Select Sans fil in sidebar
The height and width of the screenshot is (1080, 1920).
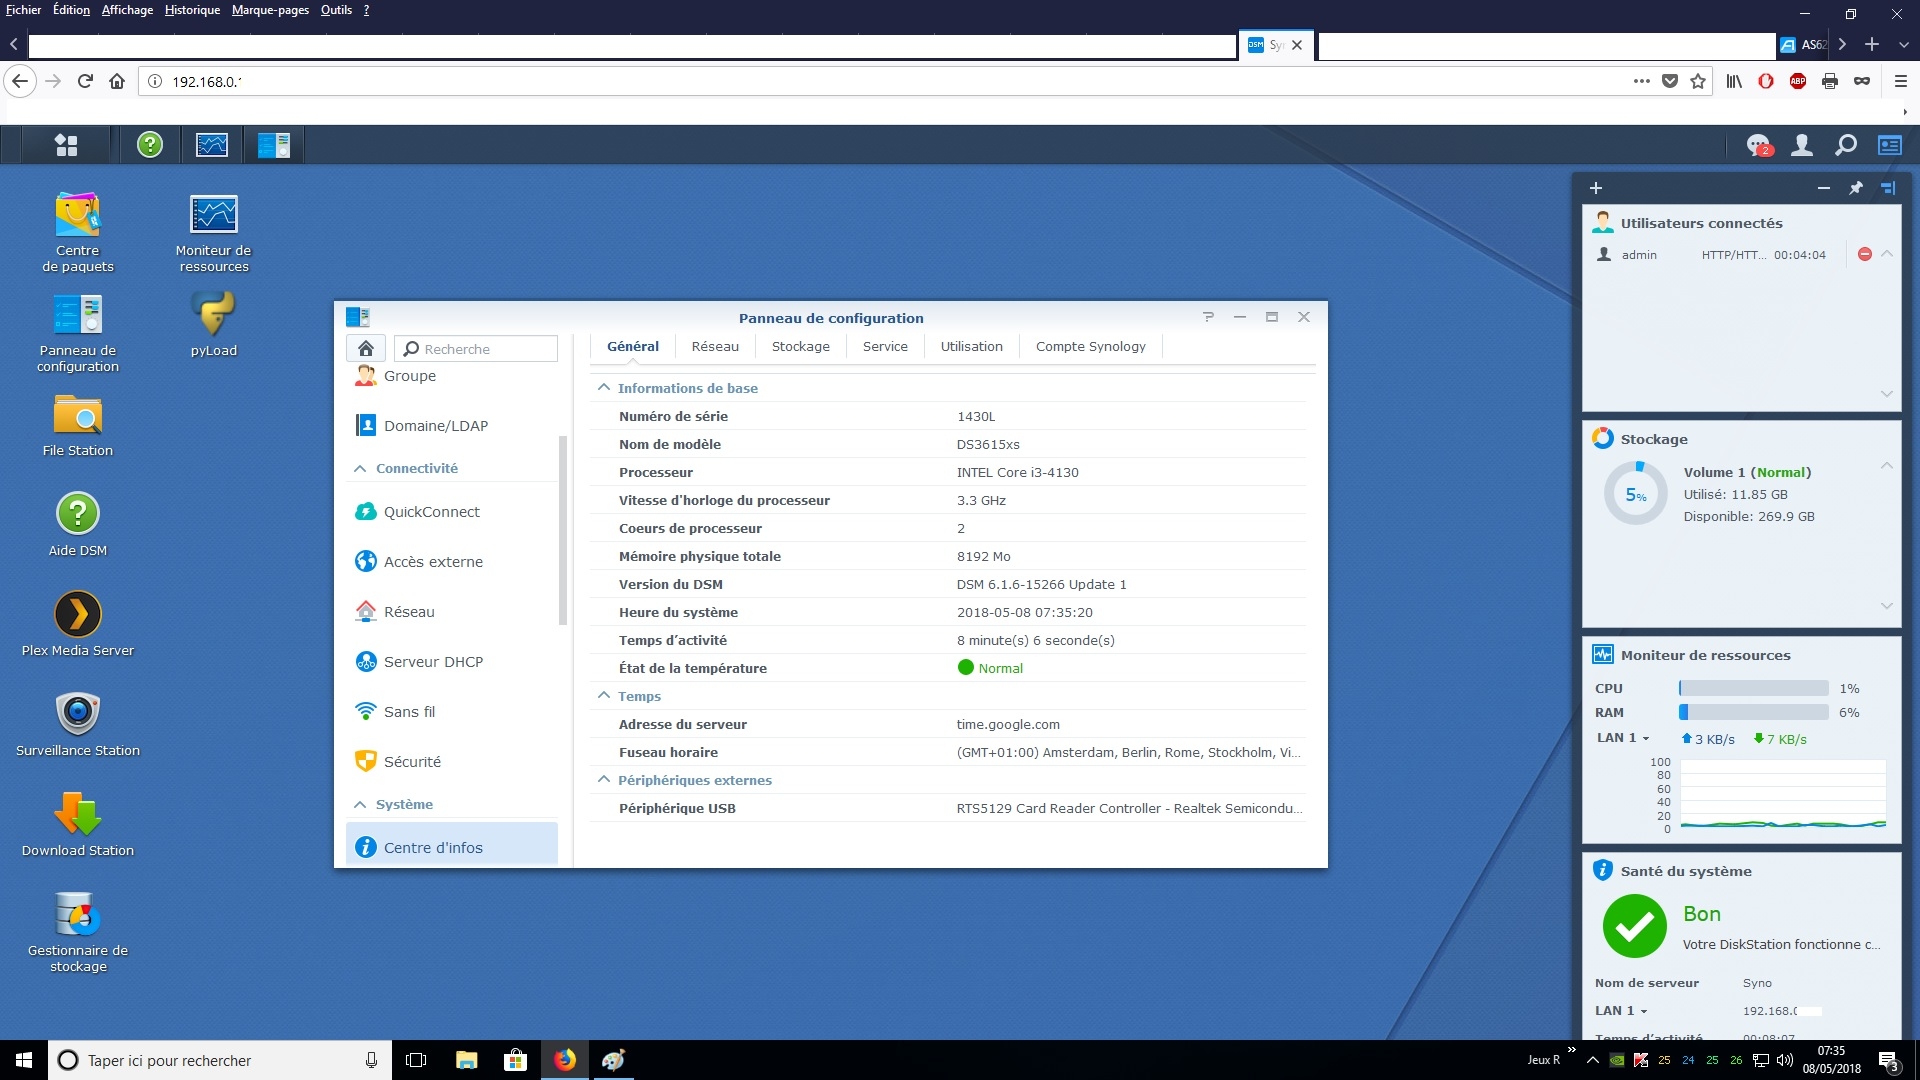click(x=451, y=712)
